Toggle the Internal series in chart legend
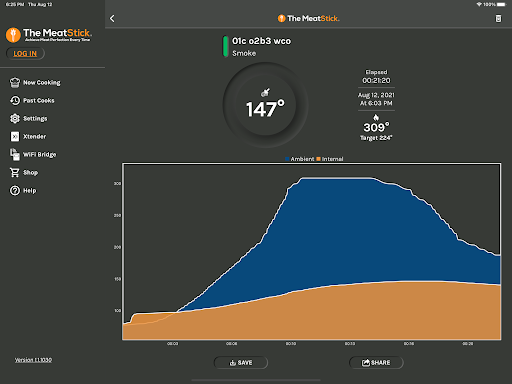Viewport: 512px width, 384px height. point(330,159)
